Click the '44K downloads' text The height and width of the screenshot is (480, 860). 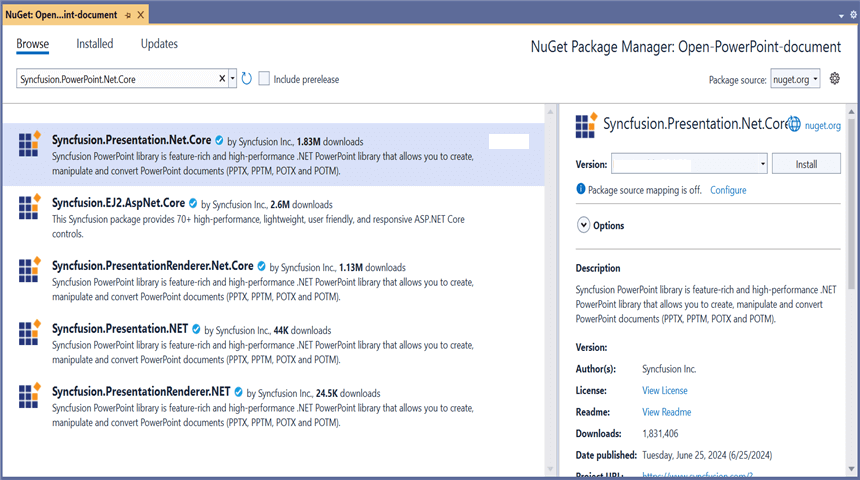point(302,330)
